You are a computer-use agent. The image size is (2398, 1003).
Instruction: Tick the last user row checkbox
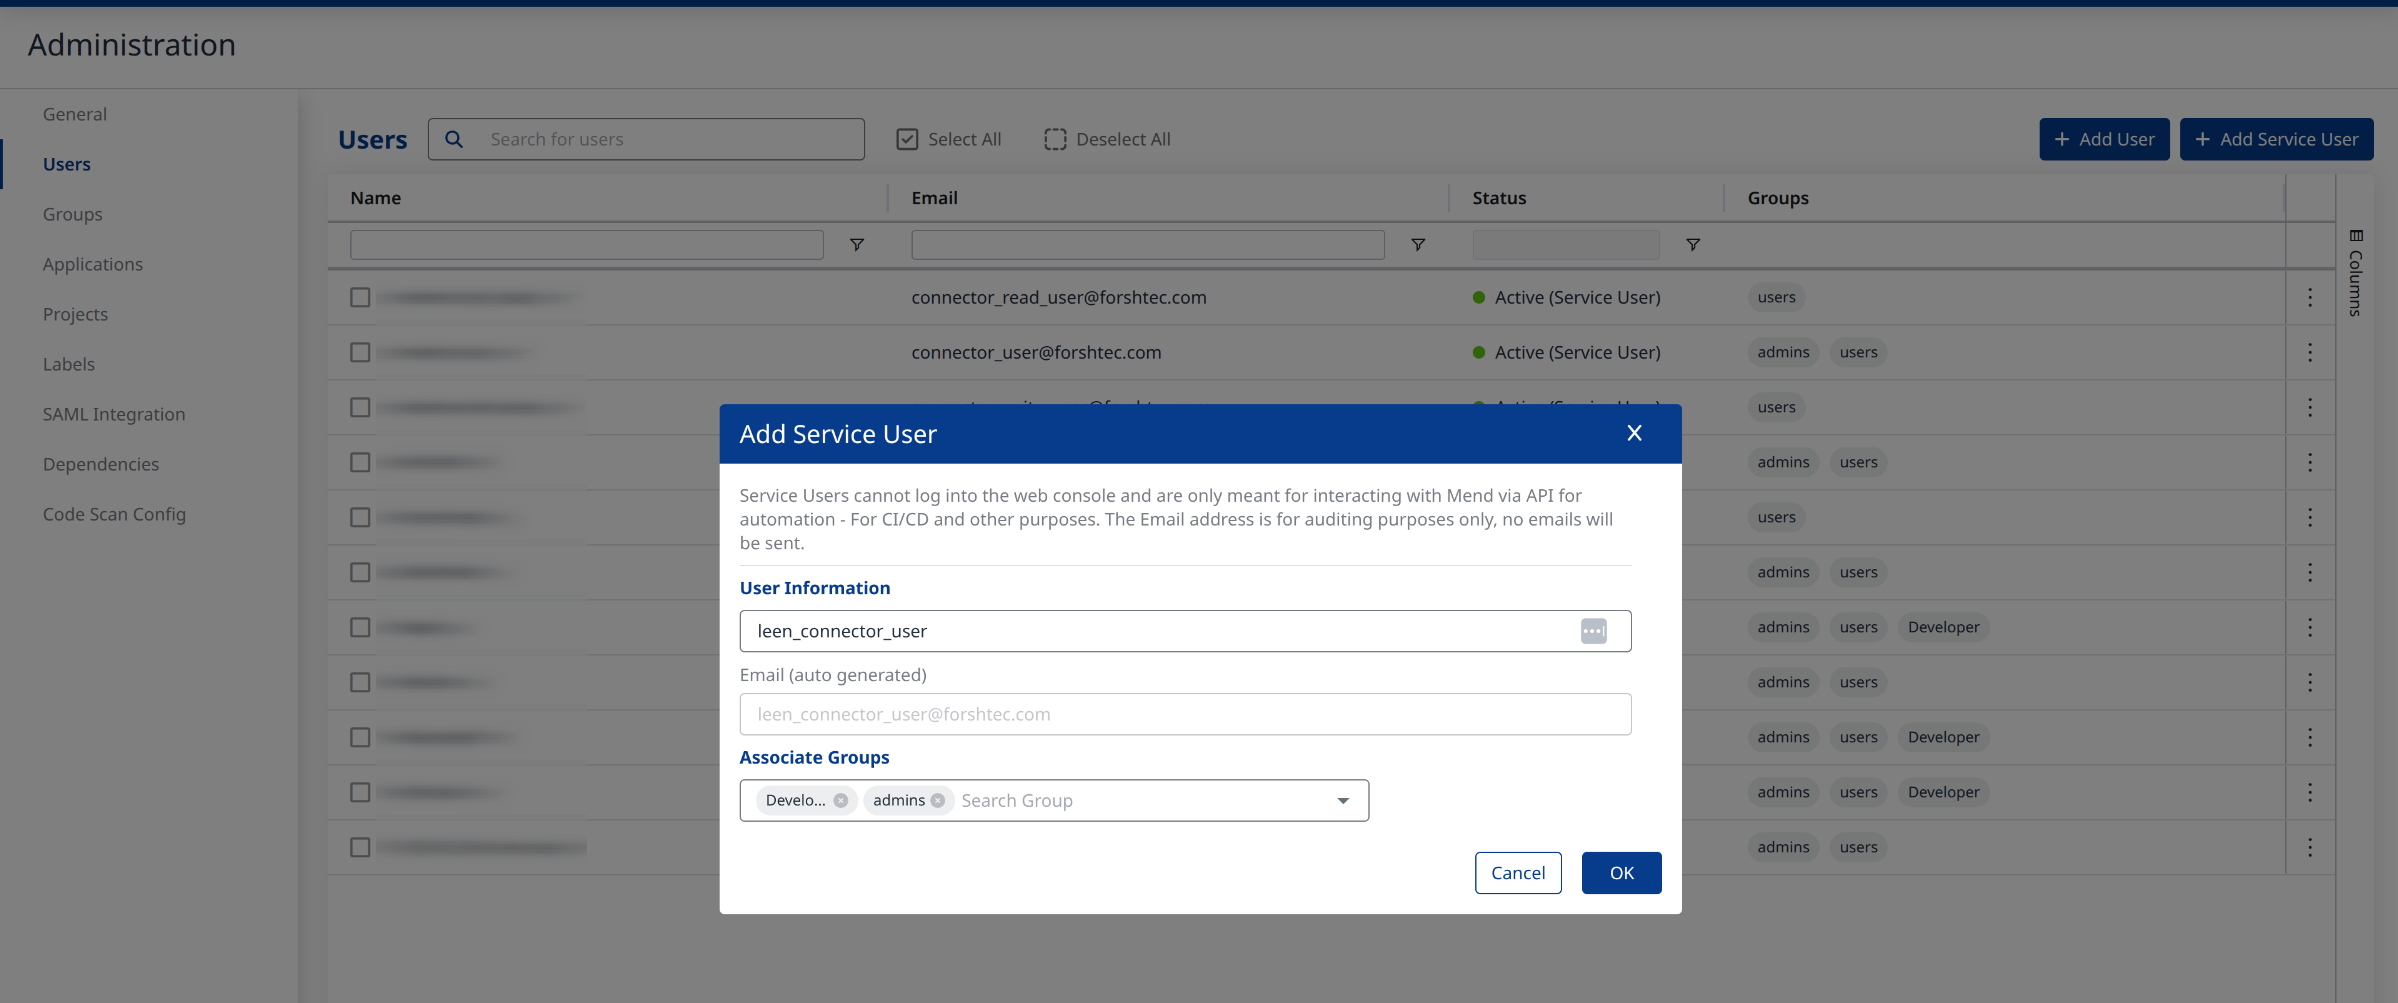tap(360, 847)
